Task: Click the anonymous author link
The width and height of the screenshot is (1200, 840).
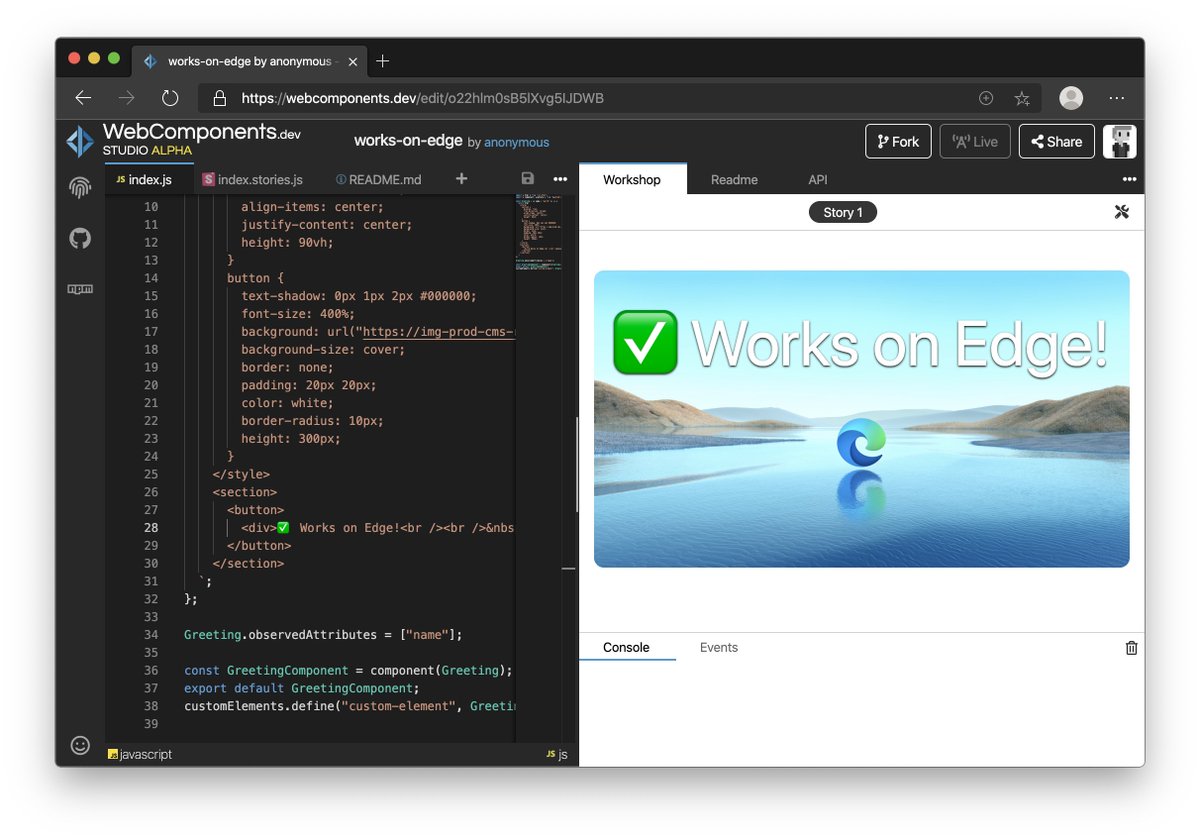Action: (x=517, y=142)
